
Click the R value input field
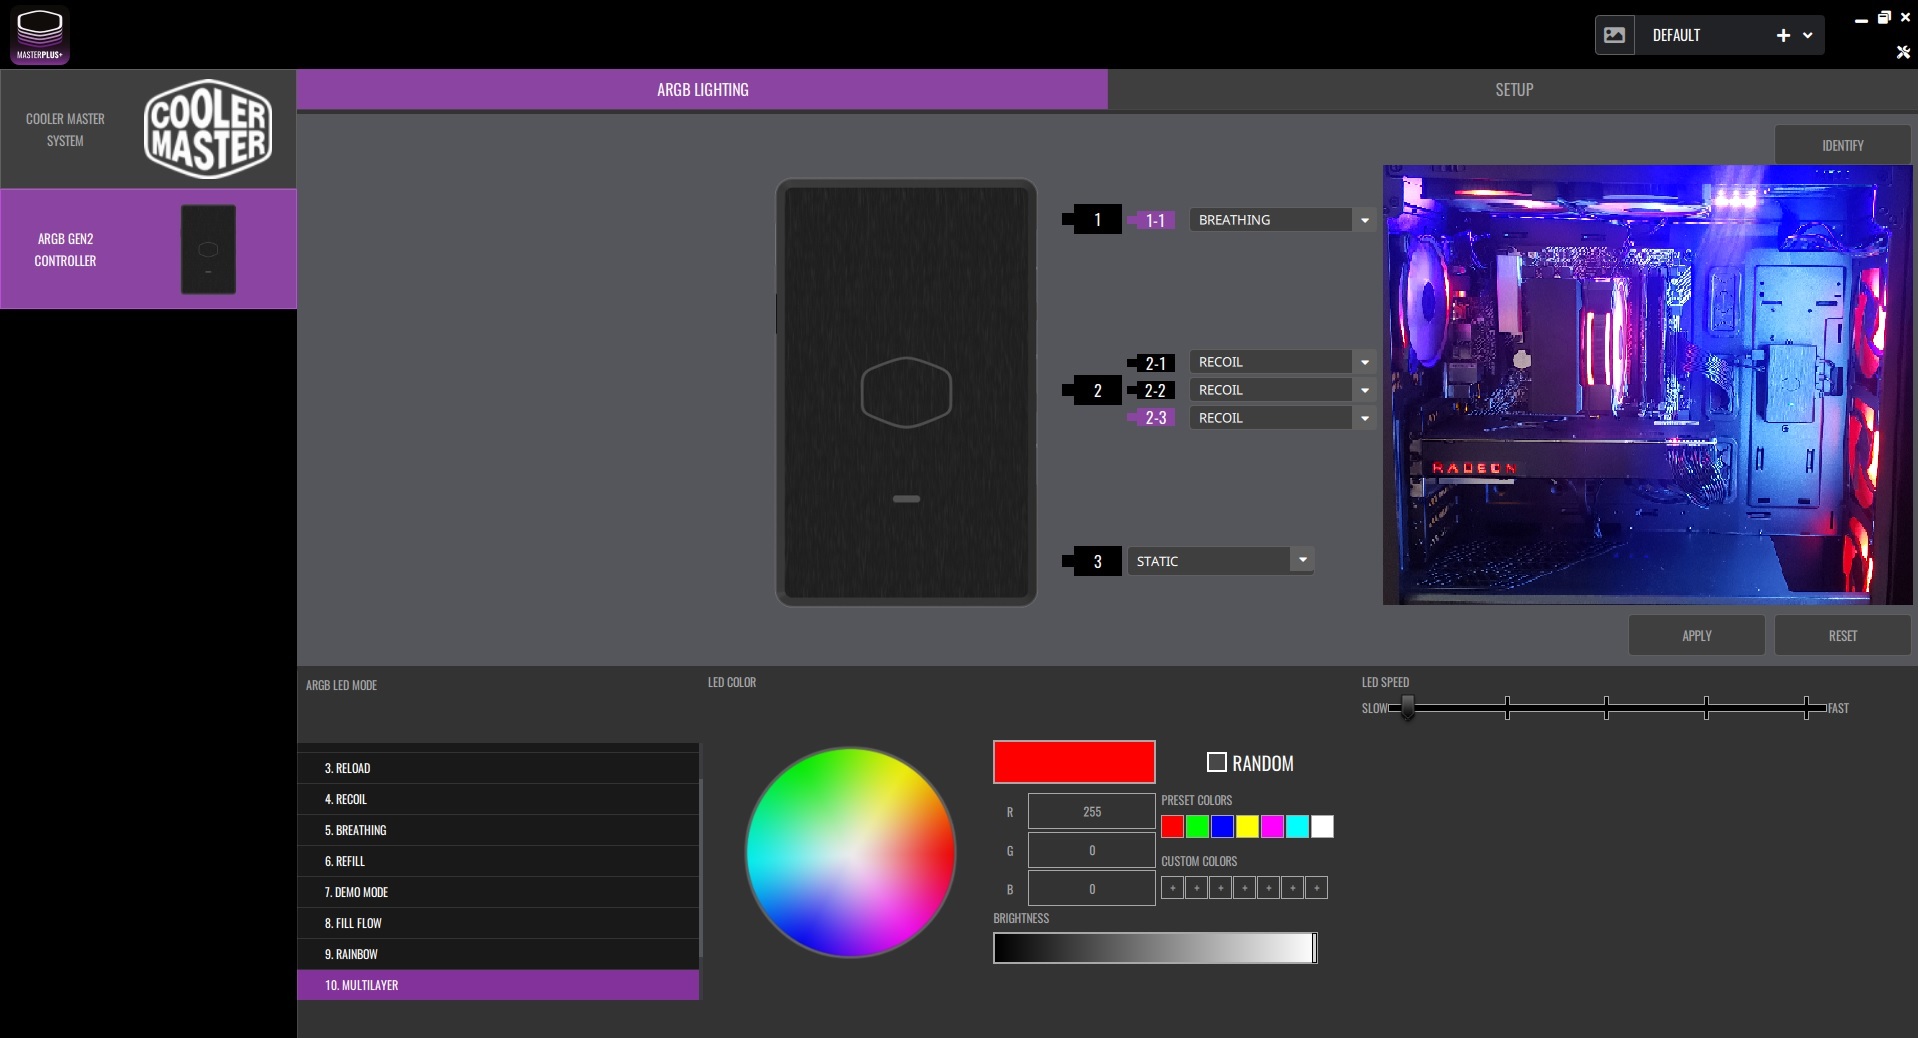point(1091,812)
